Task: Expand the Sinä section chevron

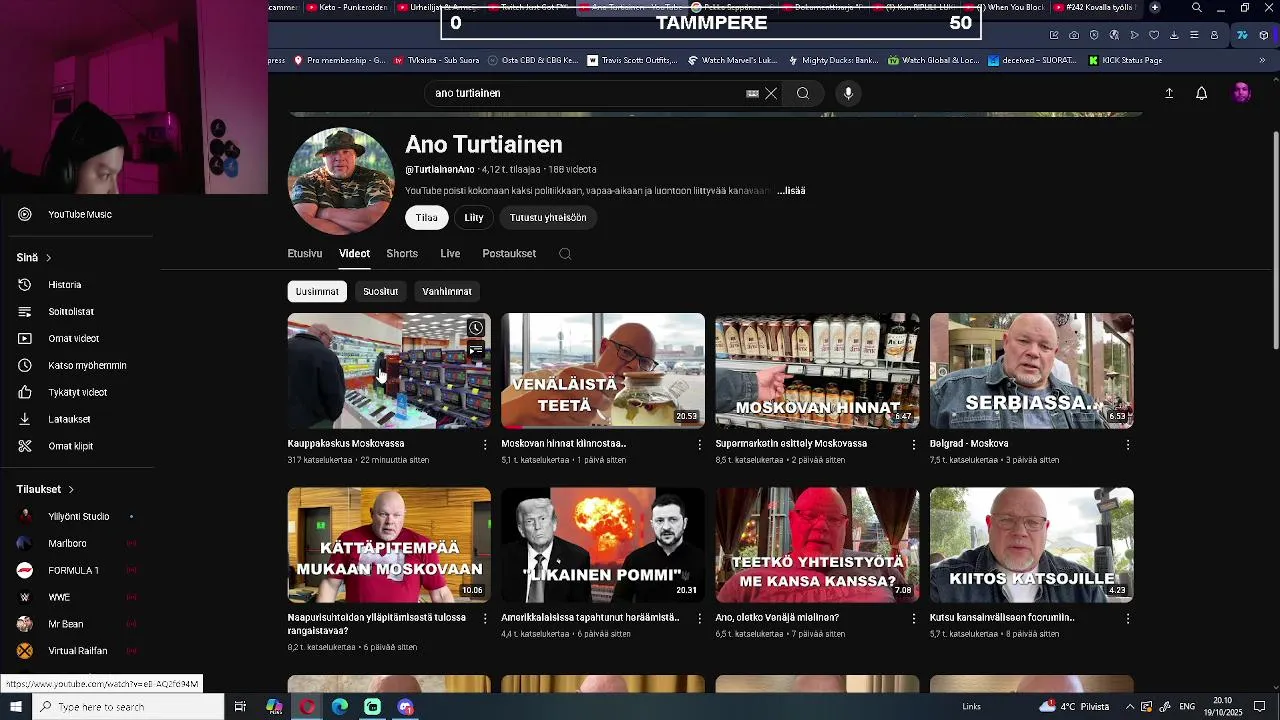Action: pos(48,258)
